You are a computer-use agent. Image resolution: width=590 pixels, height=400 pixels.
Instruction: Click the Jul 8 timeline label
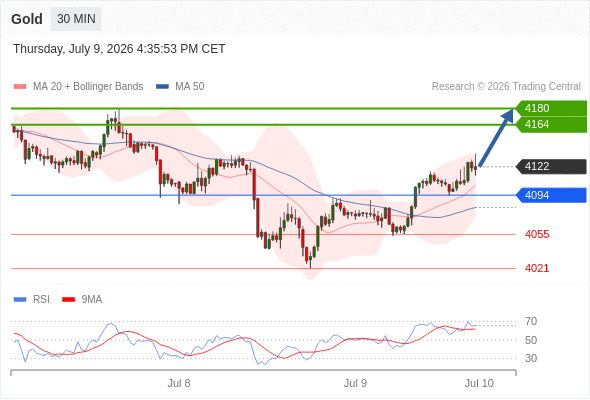click(179, 383)
